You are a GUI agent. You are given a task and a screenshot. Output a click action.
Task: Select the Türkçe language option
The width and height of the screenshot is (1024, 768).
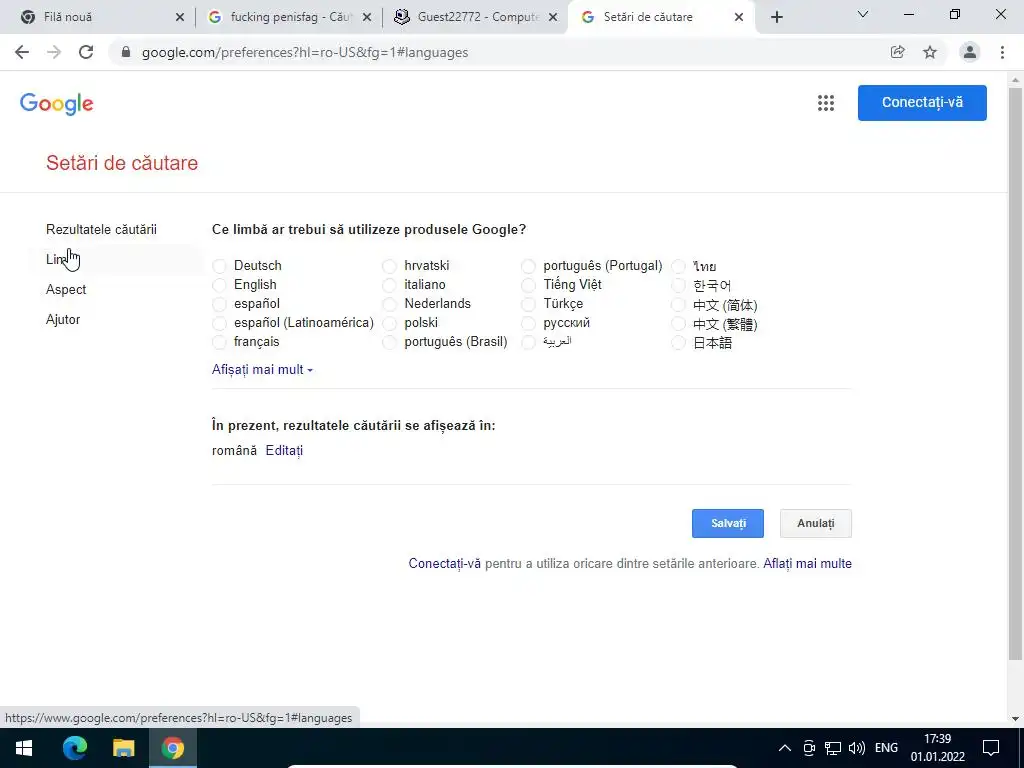(x=528, y=304)
